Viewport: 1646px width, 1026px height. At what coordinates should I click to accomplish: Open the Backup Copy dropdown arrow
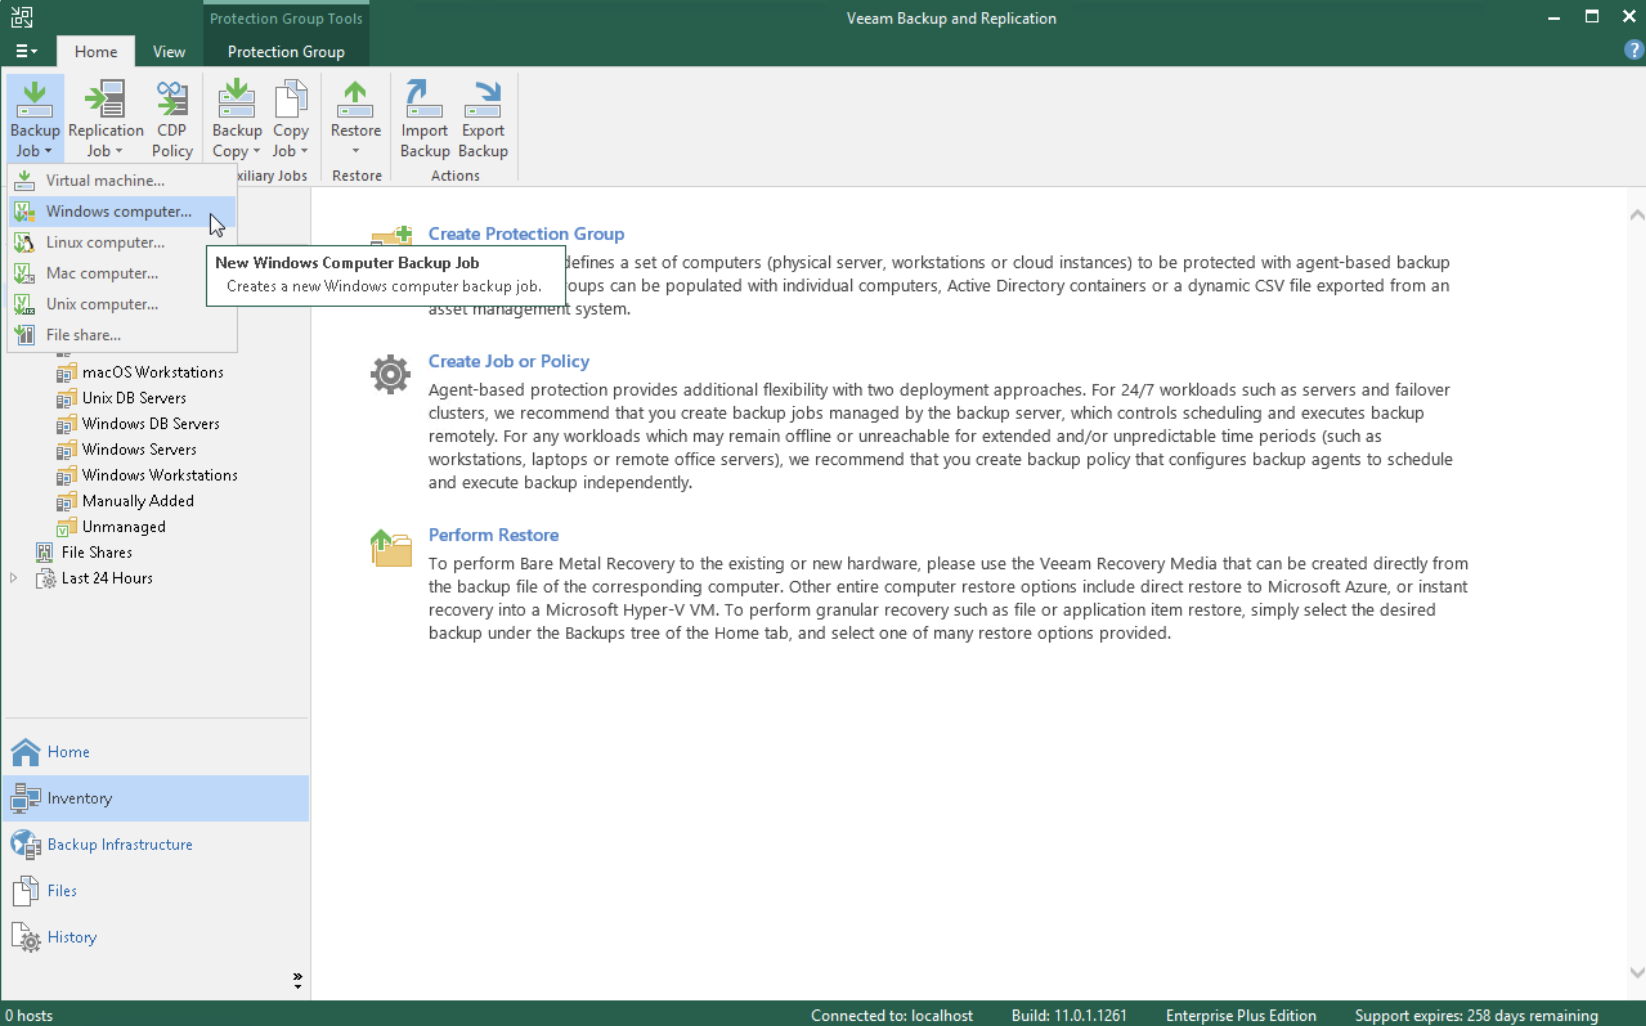coord(256,152)
